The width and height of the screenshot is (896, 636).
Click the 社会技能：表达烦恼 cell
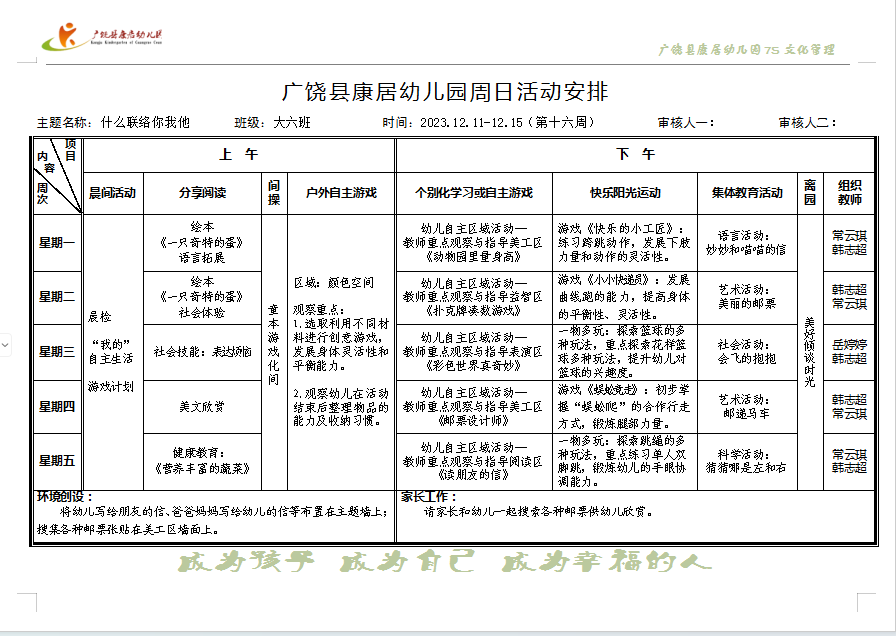(202, 352)
